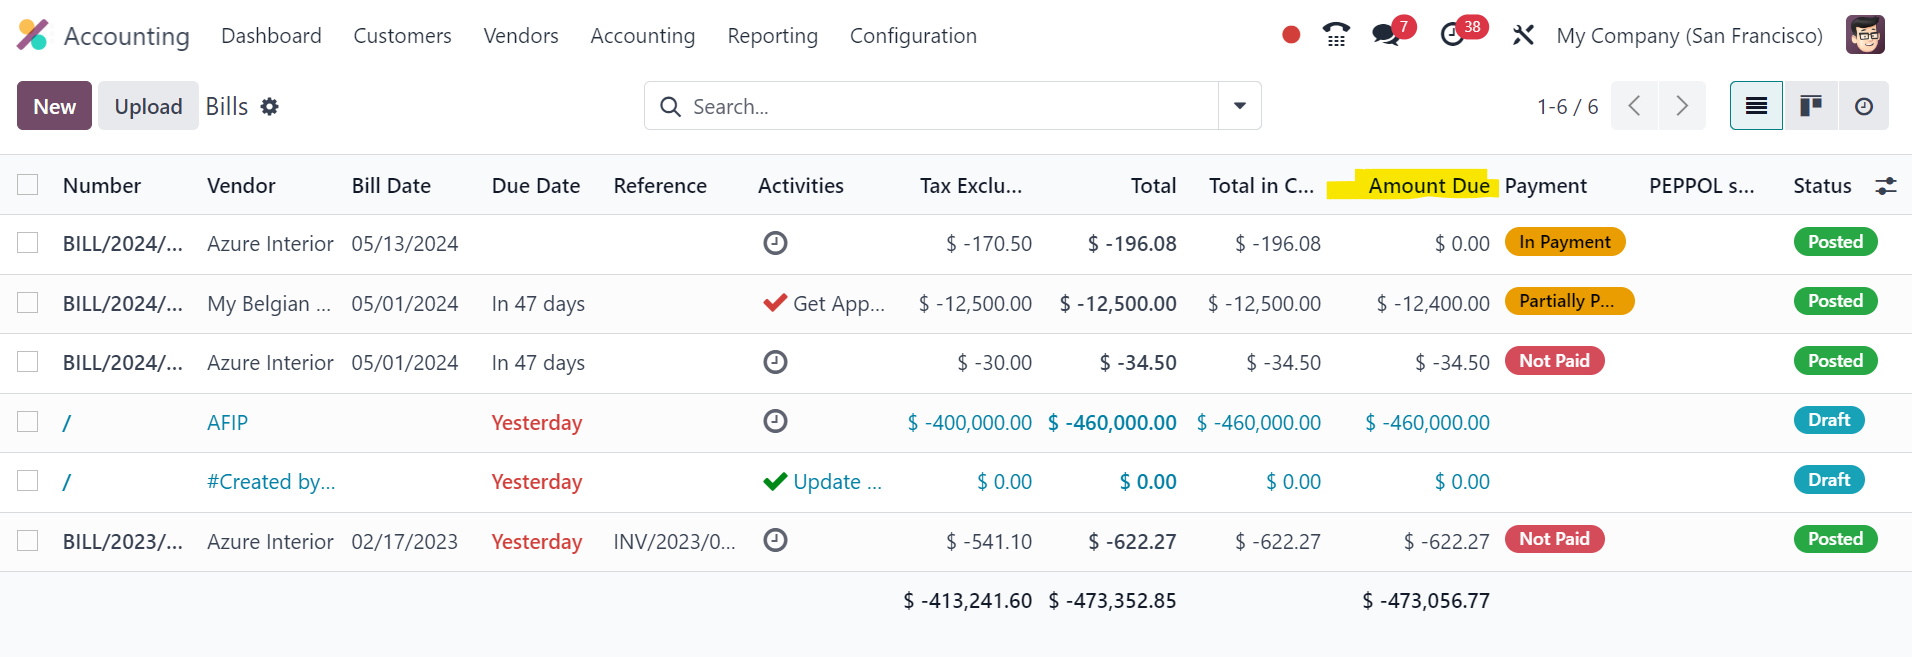Click the New button
The height and width of the screenshot is (657, 1912).
[54, 106]
